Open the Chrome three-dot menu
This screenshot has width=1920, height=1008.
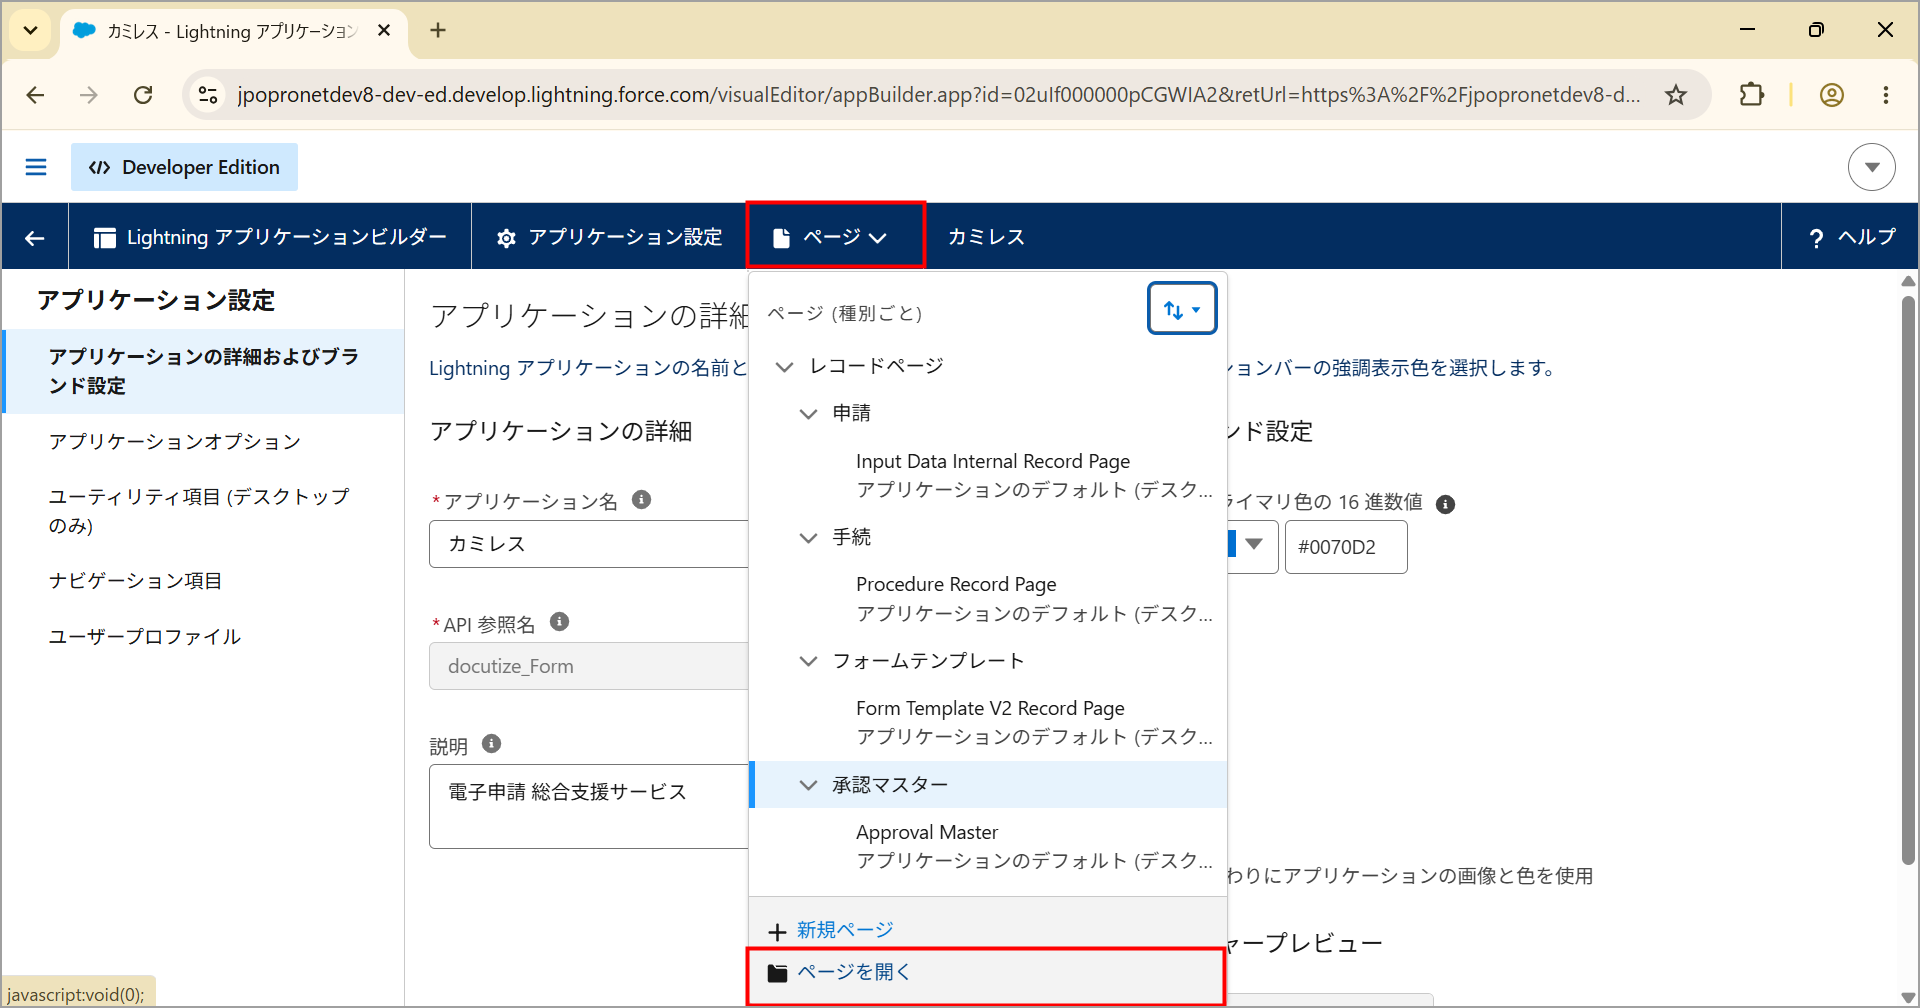tap(1886, 95)
